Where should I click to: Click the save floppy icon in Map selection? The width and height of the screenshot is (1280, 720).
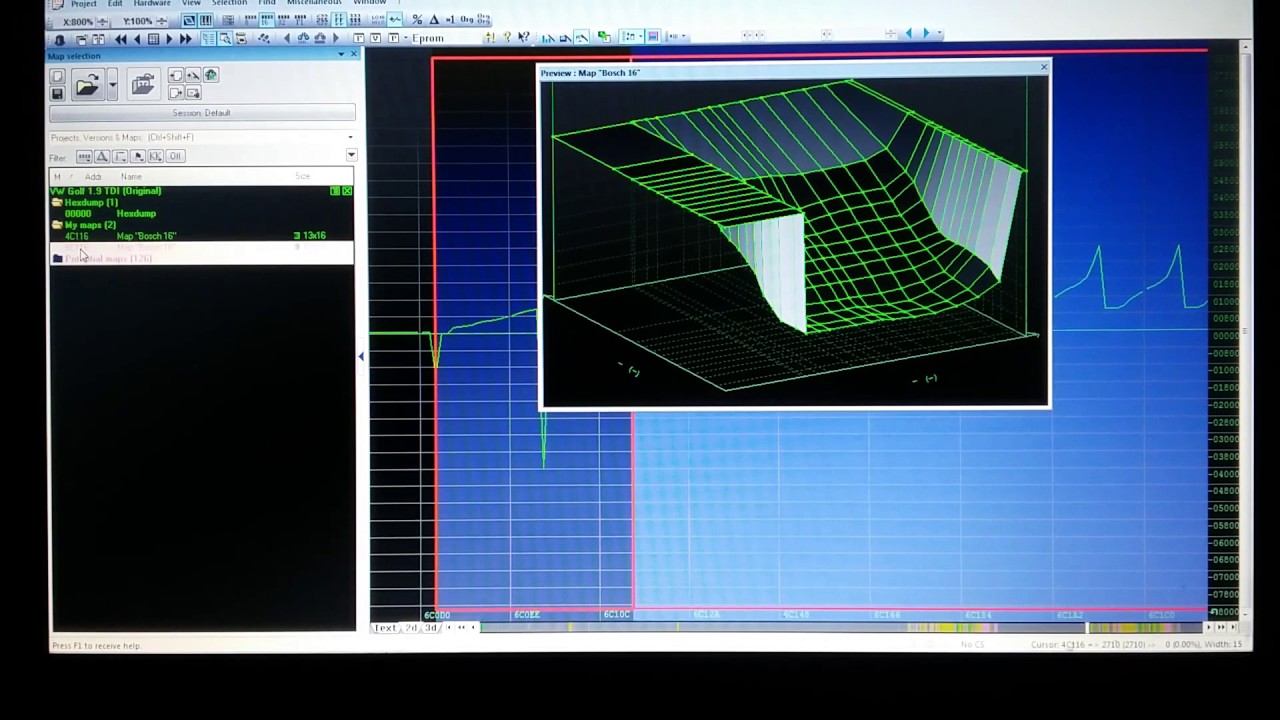tap(57, 93)
